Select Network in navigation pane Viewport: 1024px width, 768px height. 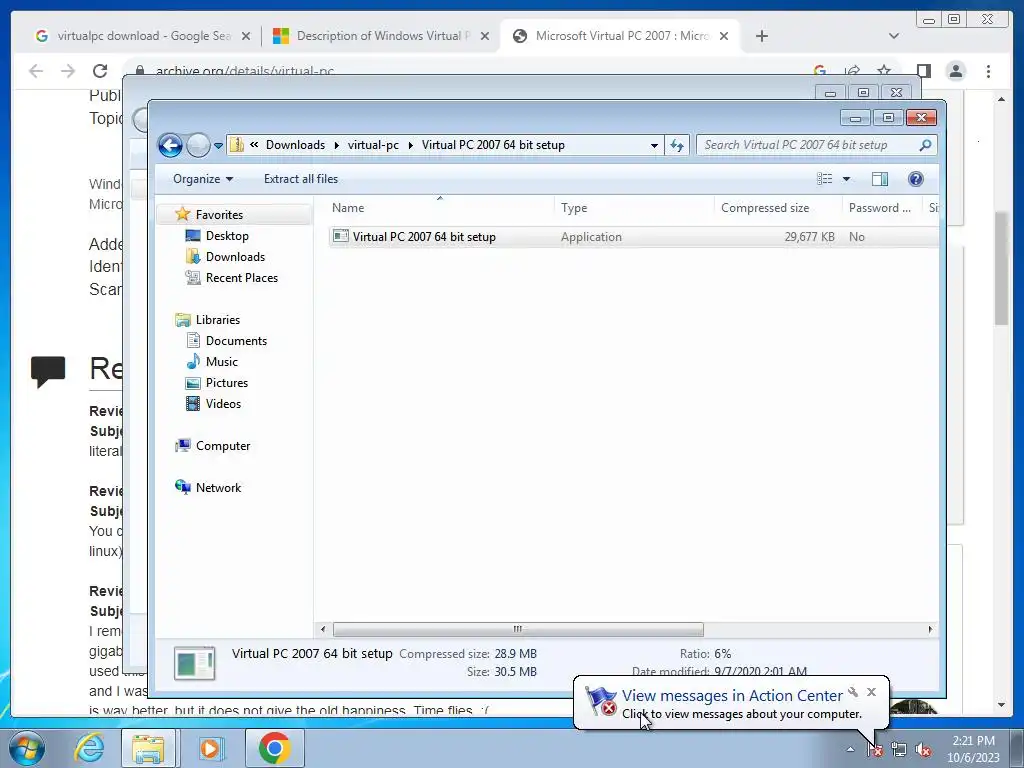pyautogui.click(x=218, y=488)
